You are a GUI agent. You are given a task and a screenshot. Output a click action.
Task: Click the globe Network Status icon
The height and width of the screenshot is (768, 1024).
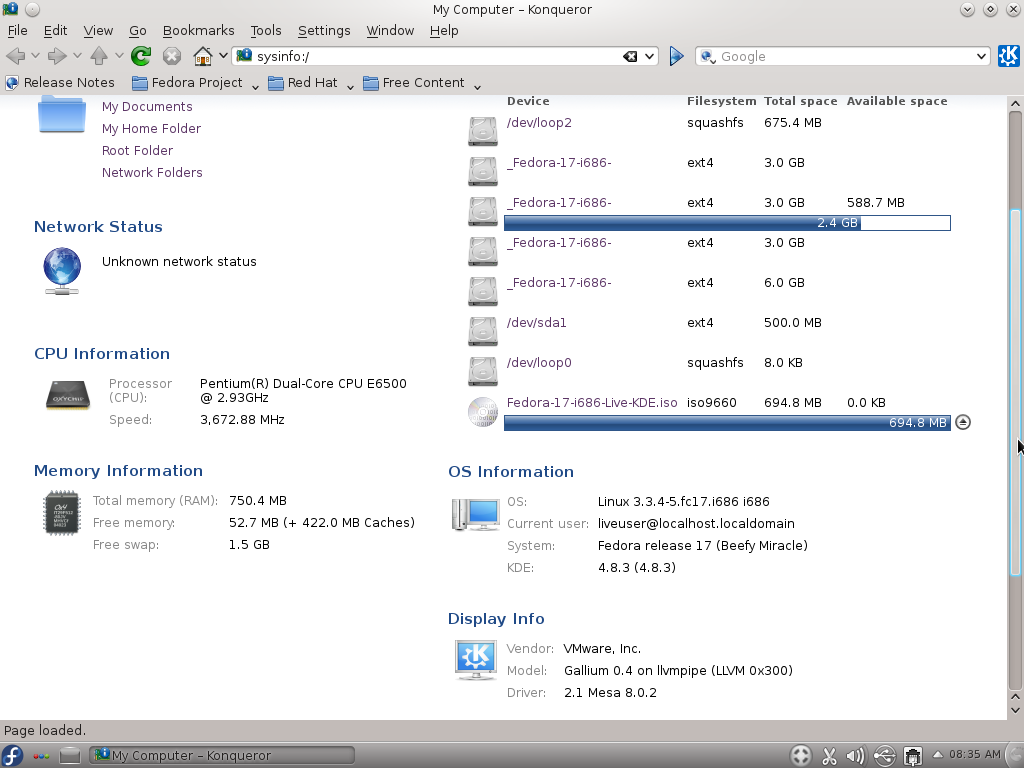click(62, 270)
